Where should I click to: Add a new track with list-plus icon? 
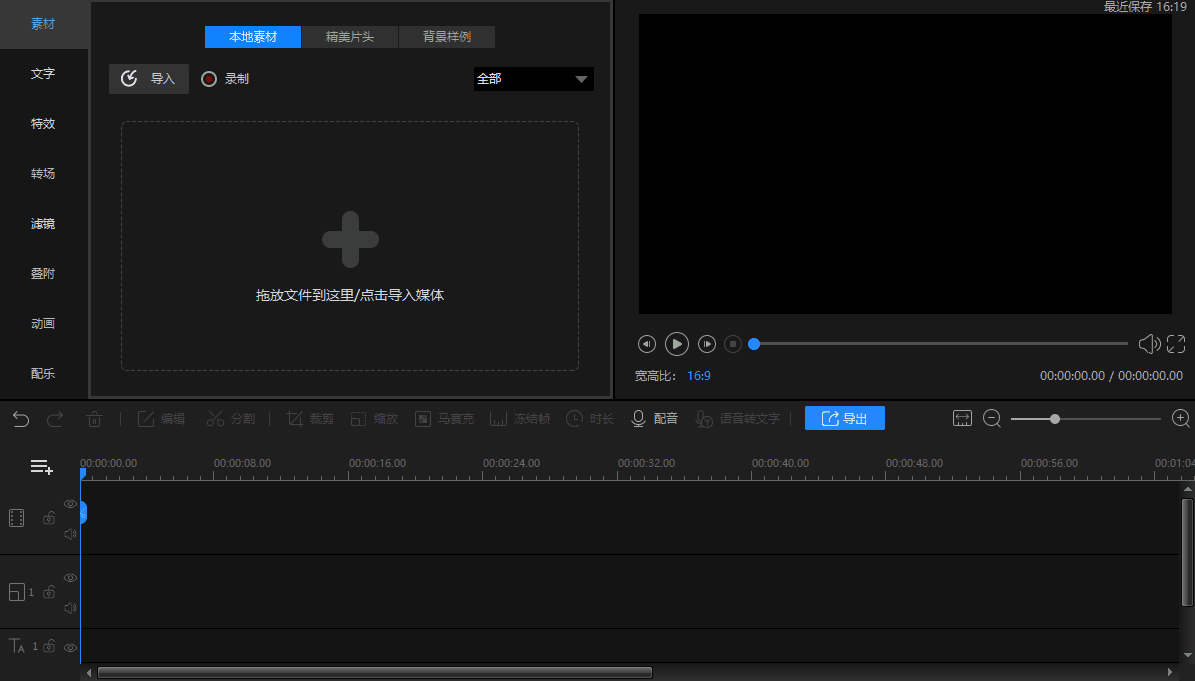click(41, 467)
